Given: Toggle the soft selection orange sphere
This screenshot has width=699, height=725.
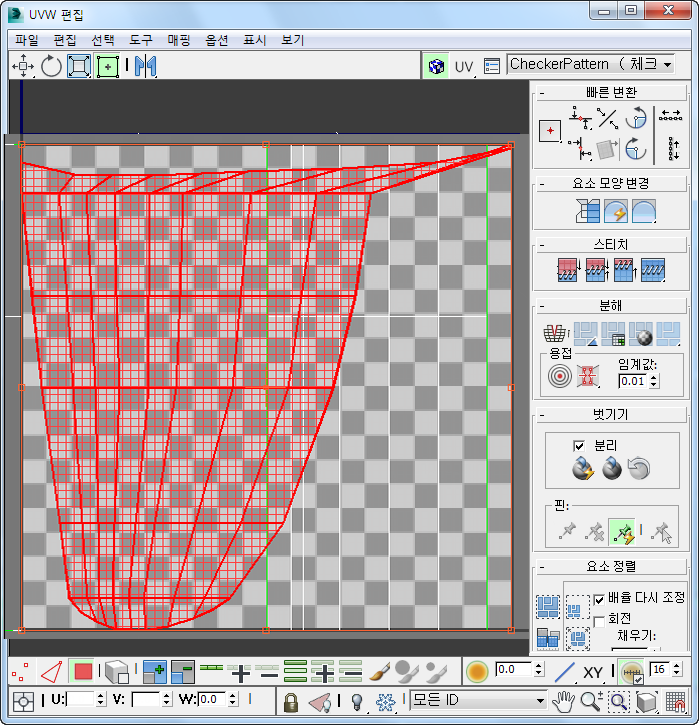Looking at the screenshot, I should pos(477,672).
